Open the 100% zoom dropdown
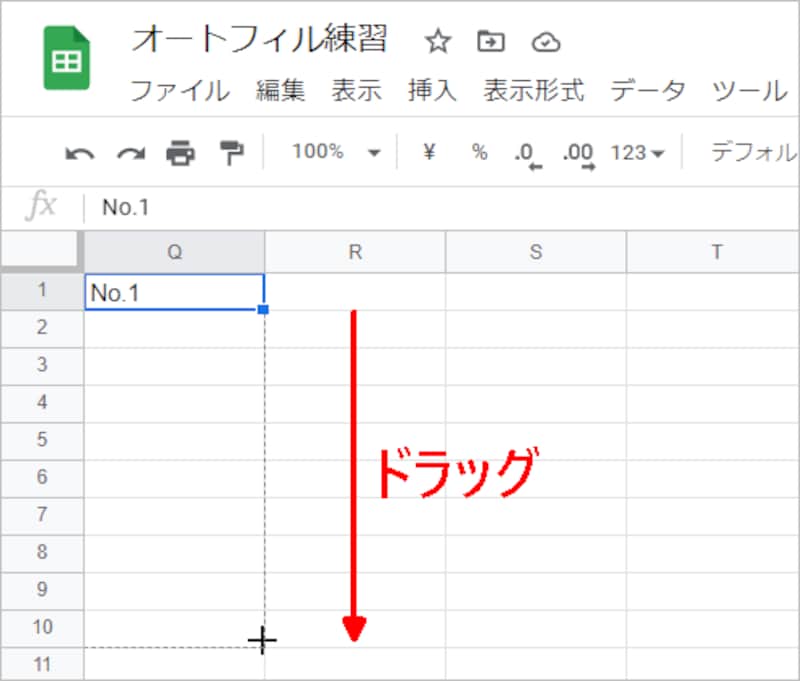Viewport: 800px width, 681px height. (334, 151)
